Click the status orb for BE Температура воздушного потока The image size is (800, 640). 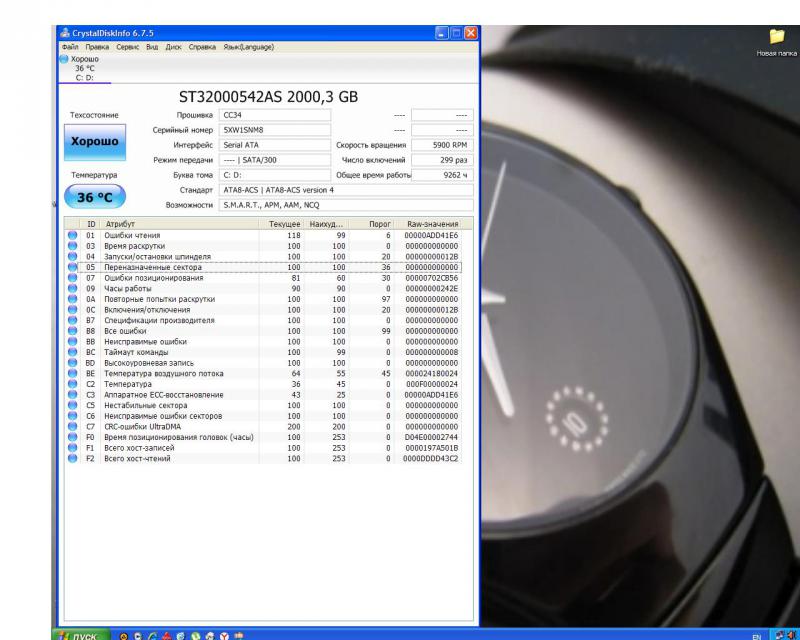pyautogui.click(x=72, y=374)
